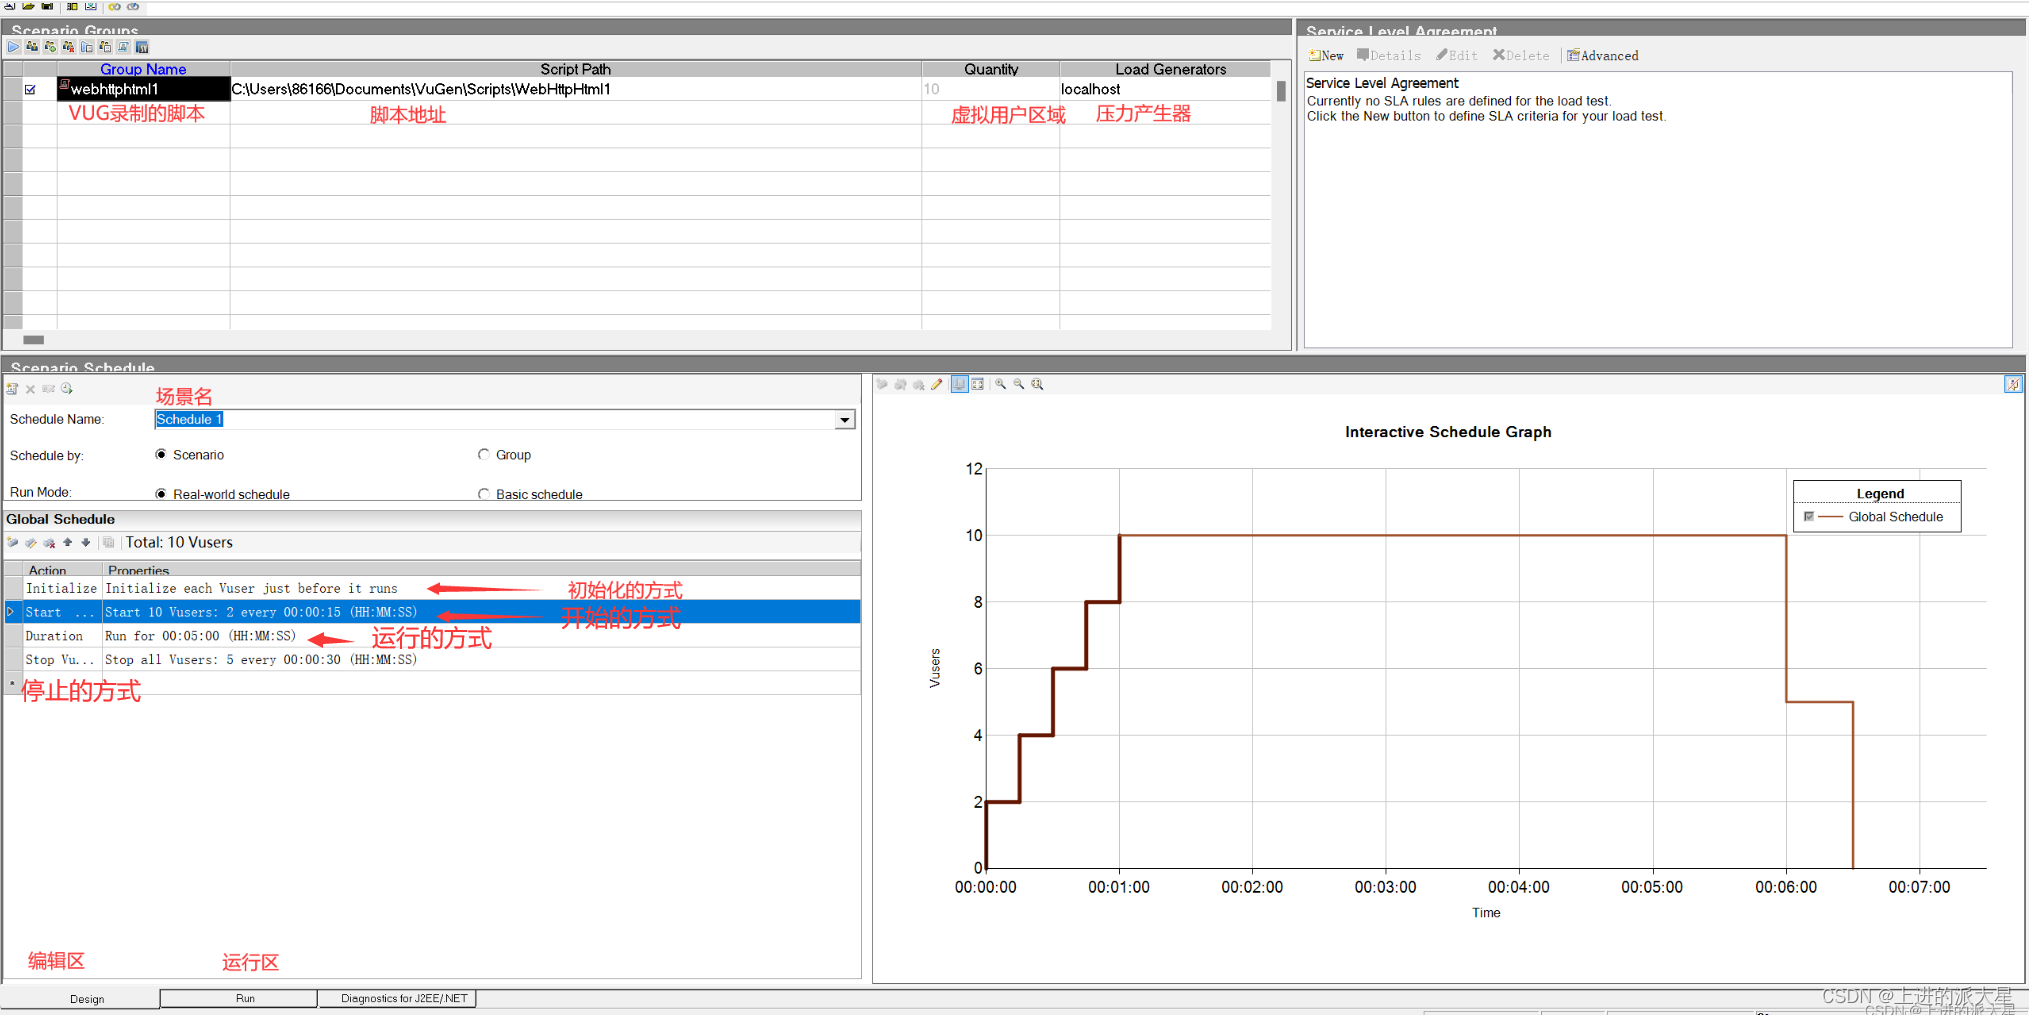The width and height of the screenshot is (2029, 1015).
Task: Click the Start Scenario blue play icon
Action: (14, 47)
